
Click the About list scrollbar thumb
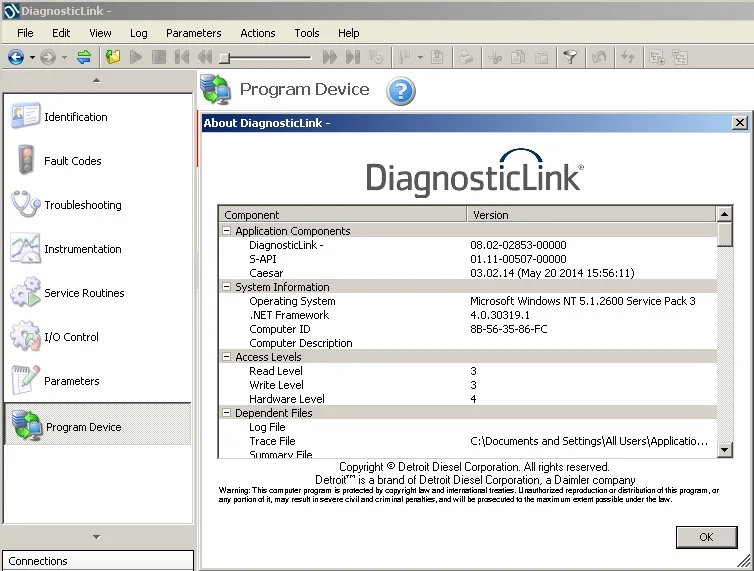[724, 234]
